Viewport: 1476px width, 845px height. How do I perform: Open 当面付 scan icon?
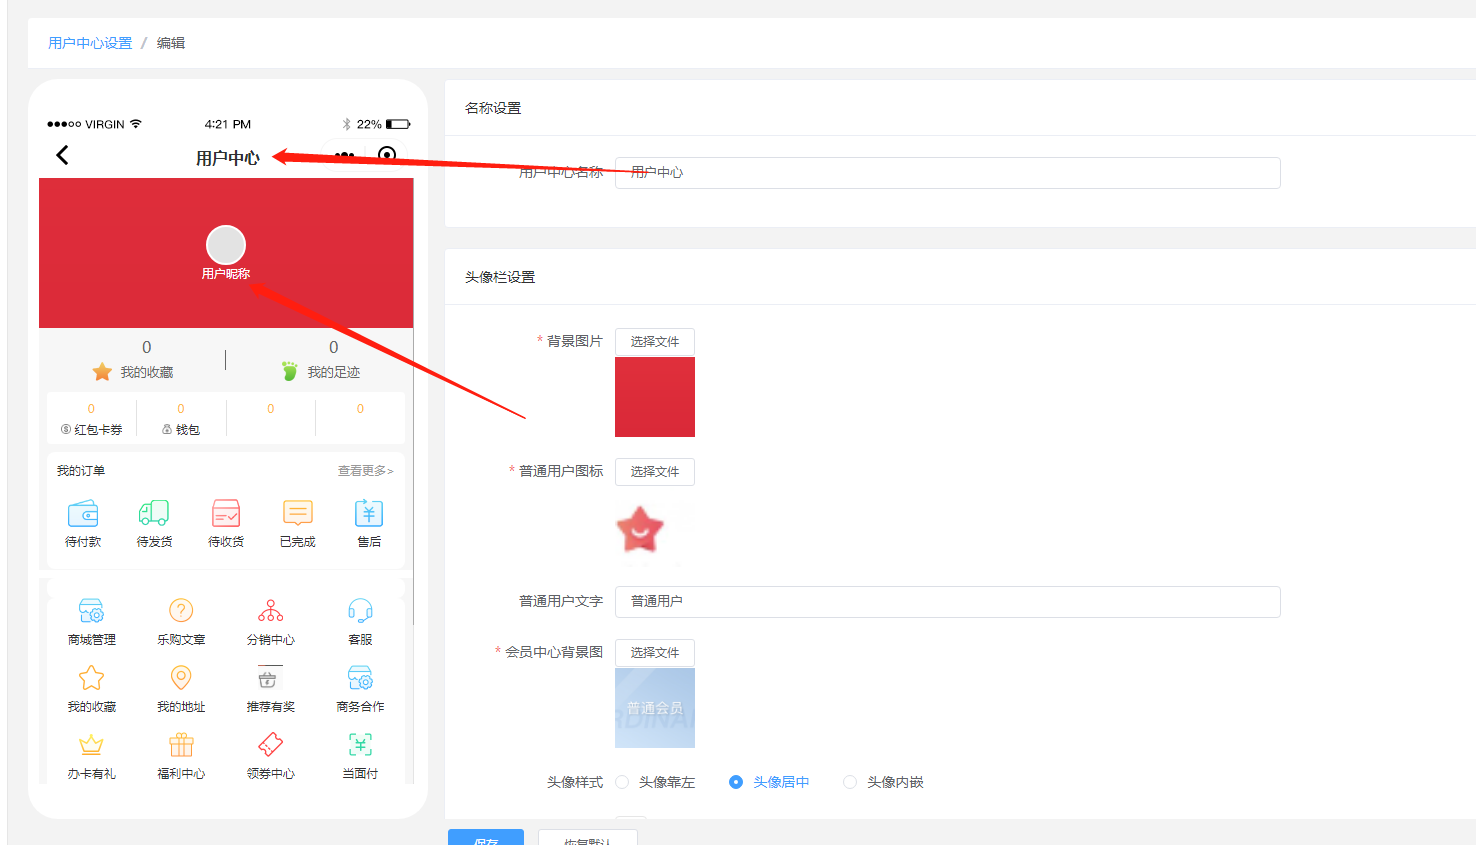pos(360,745)
